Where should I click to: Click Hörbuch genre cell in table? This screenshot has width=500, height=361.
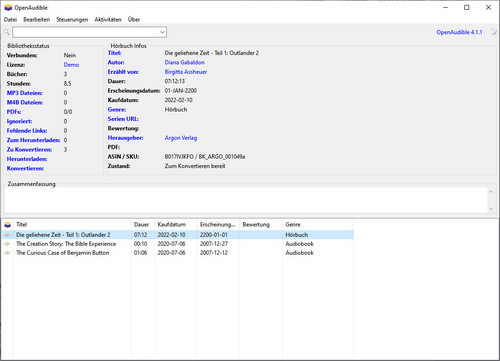[297, 235]
